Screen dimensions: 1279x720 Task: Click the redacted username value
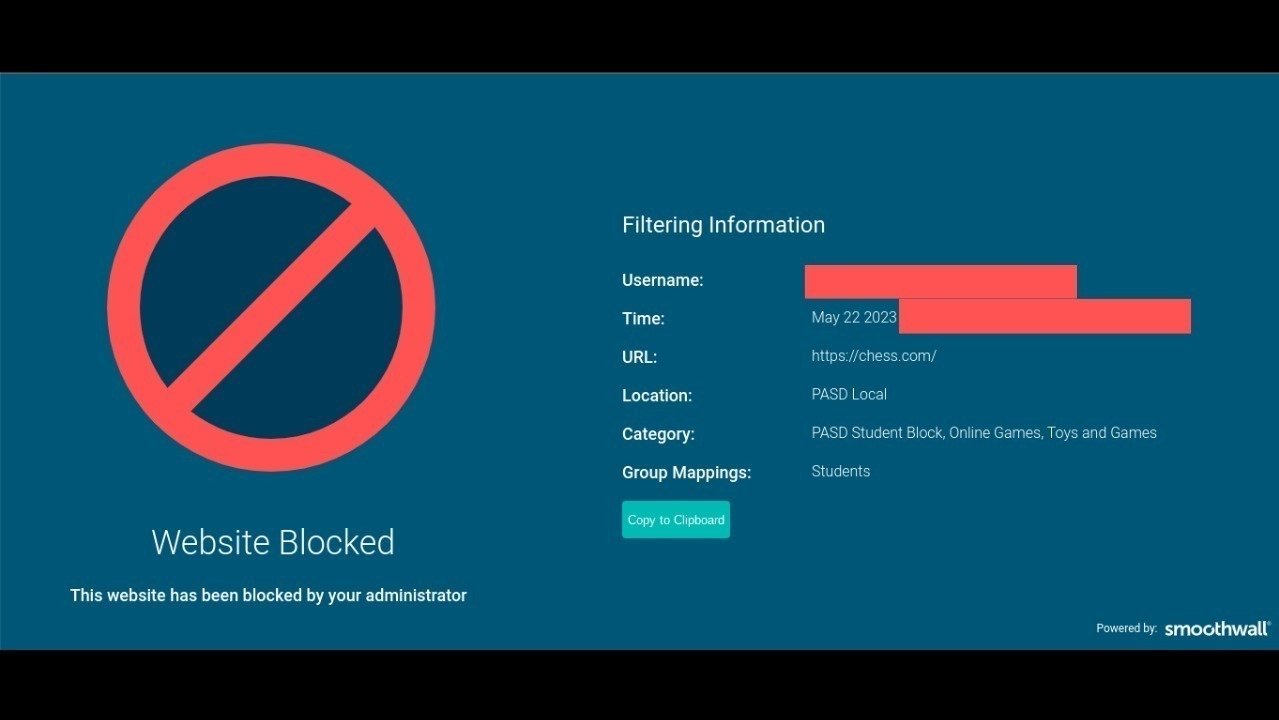[x=940, y=282]
